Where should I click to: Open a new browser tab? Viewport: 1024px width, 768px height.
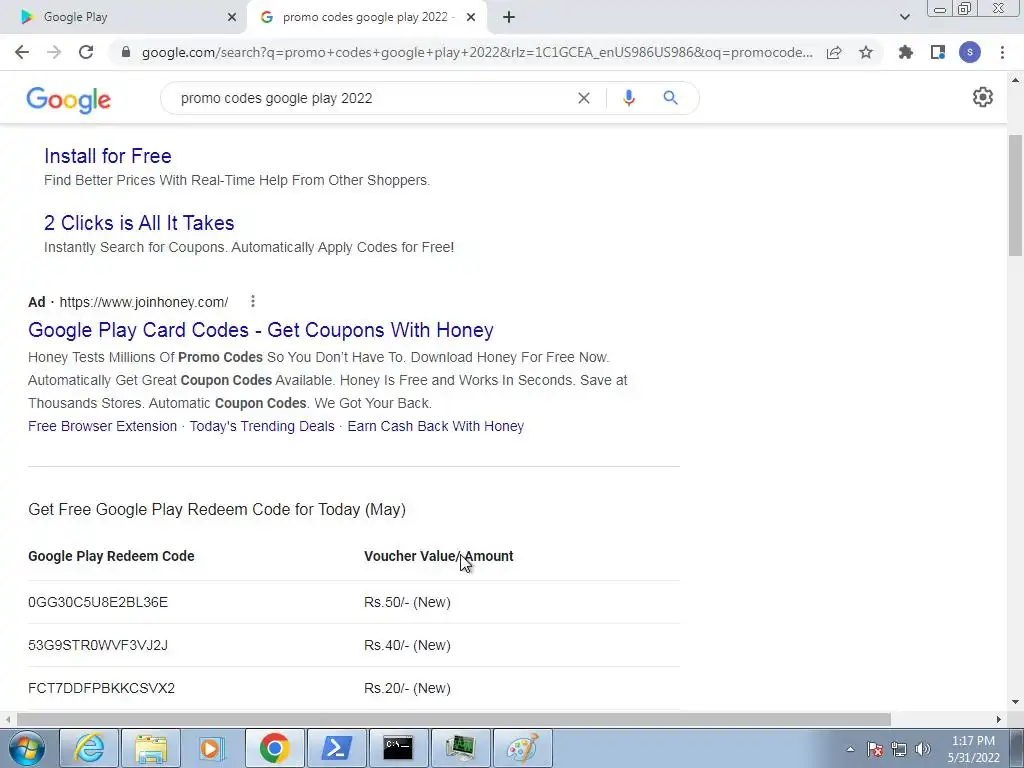[x=509, y=17]
